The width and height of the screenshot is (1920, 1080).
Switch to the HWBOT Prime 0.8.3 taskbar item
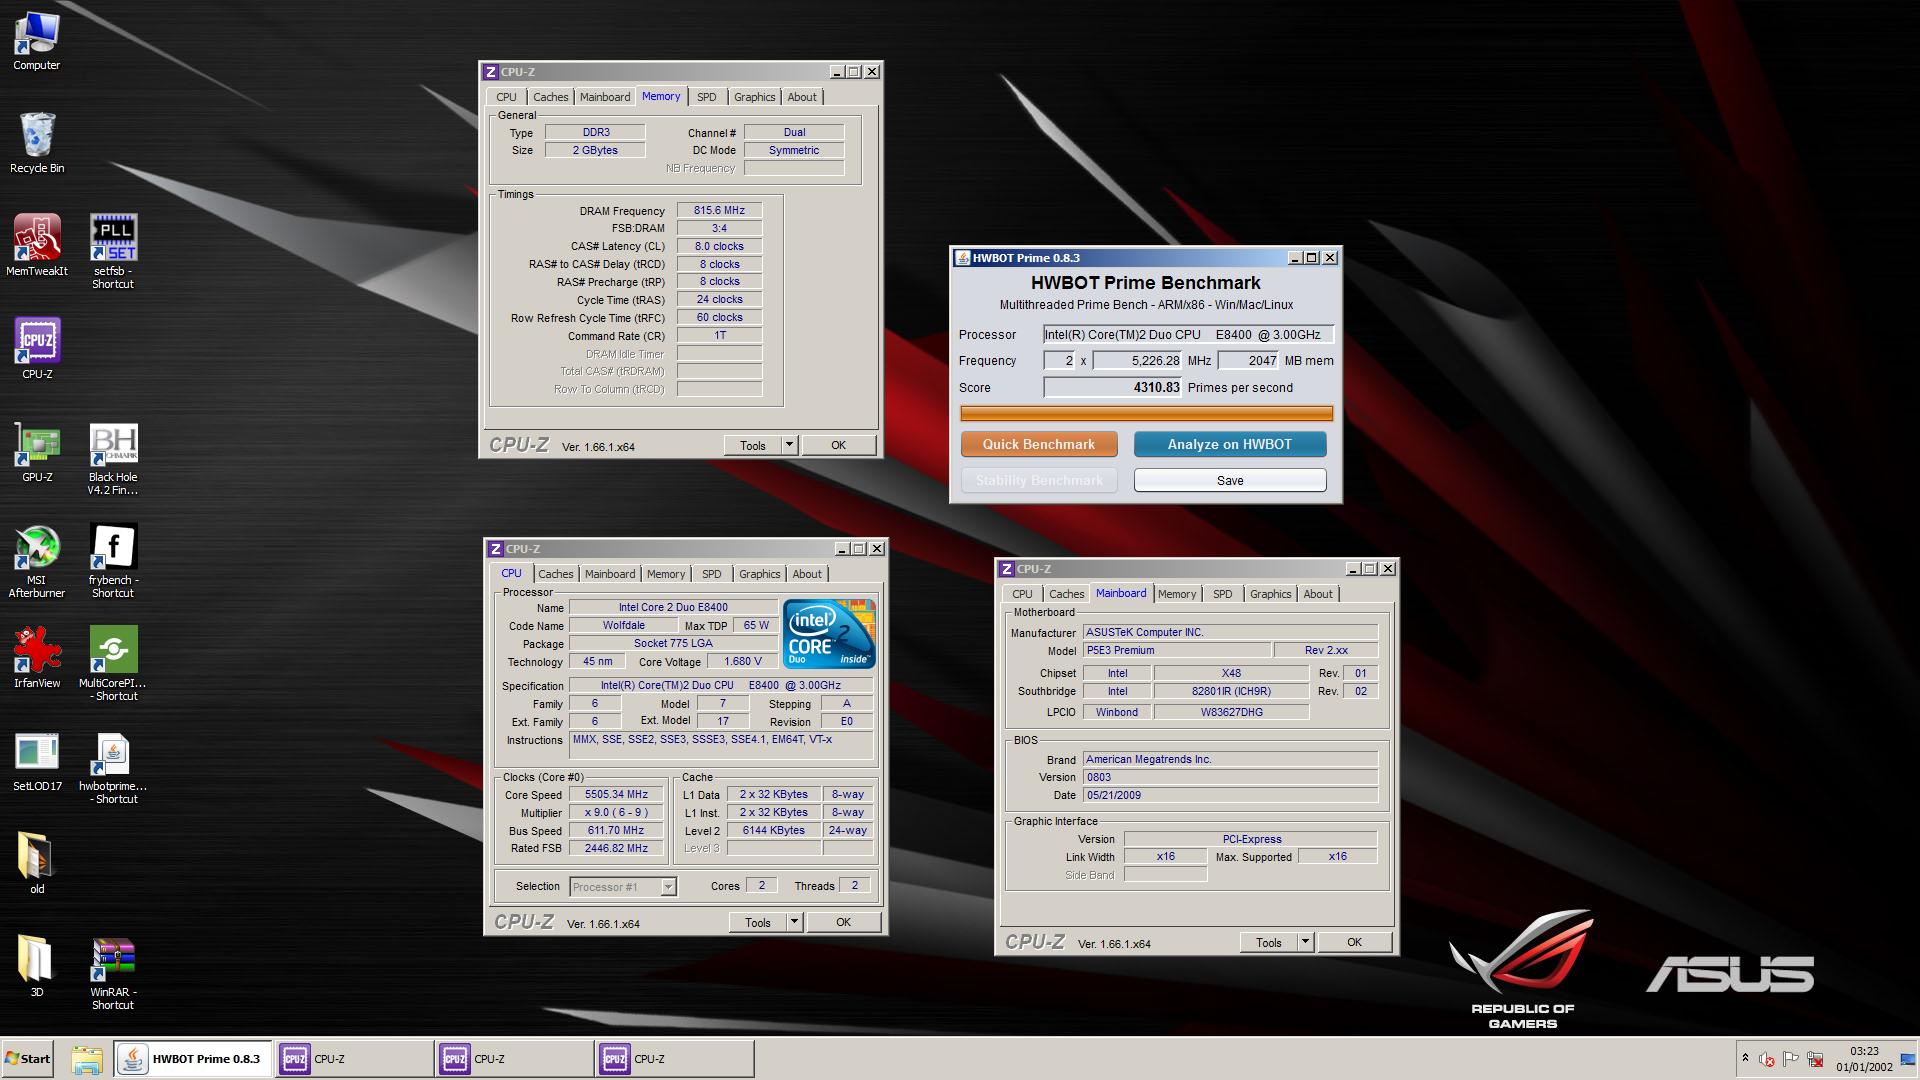[x=192, y=1059]
